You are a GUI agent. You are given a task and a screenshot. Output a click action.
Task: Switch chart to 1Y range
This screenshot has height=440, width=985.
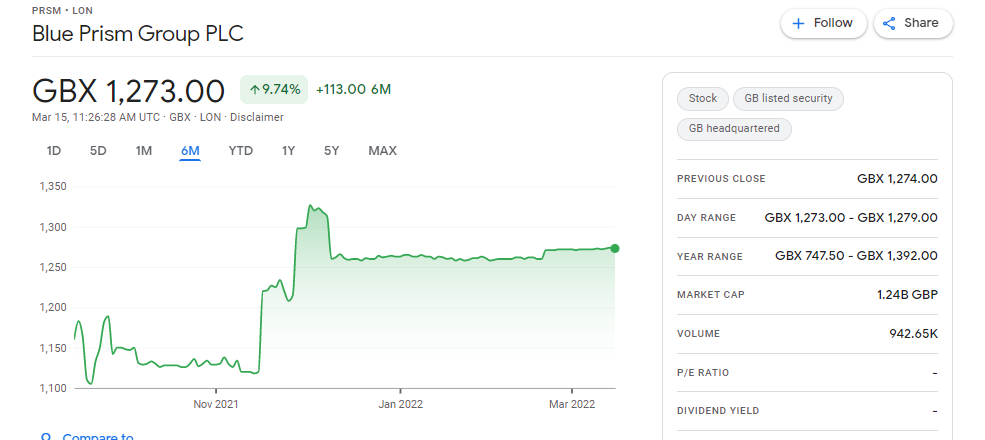click(x=288, y=151)
